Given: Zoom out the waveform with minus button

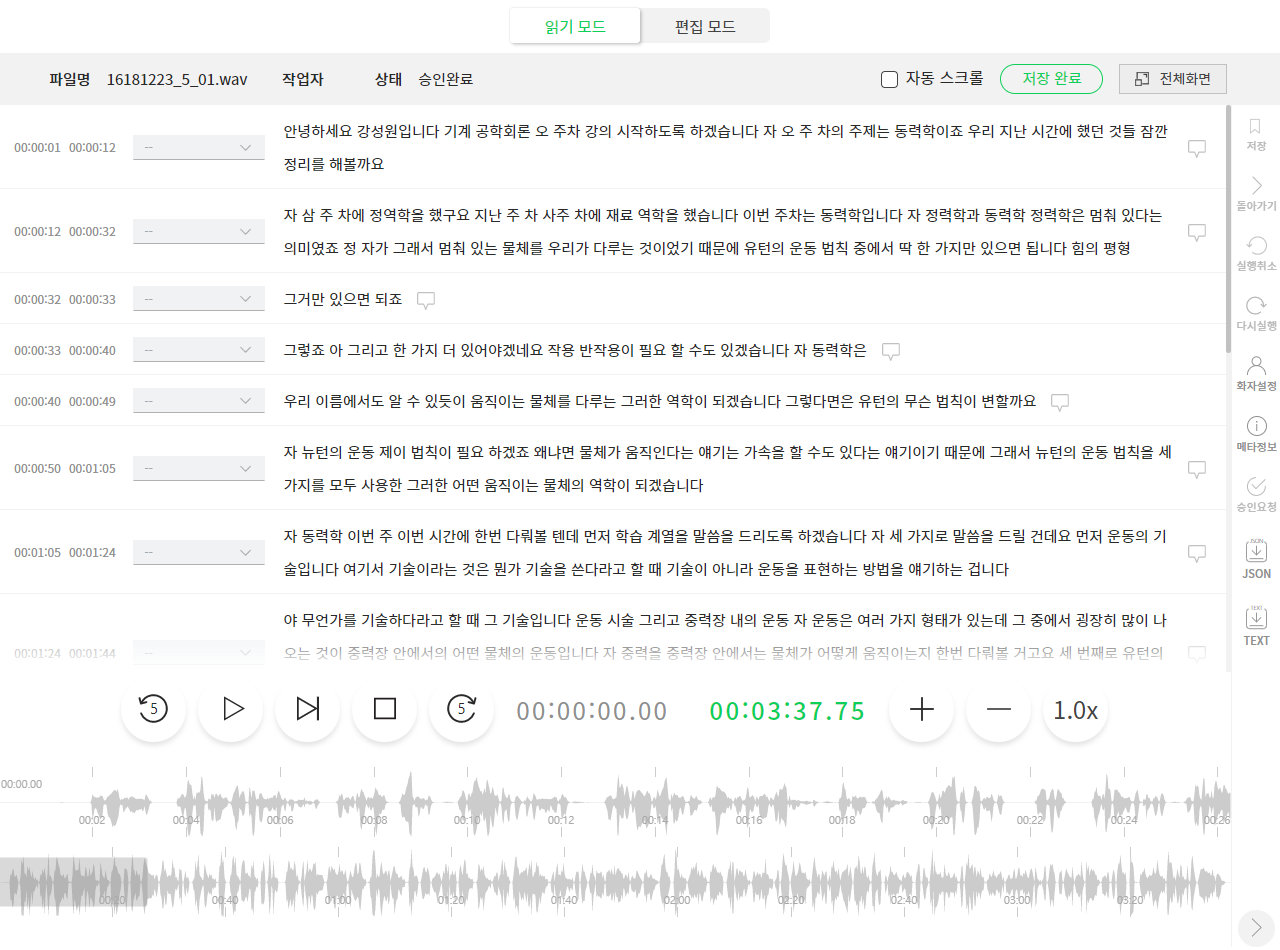Looking at the screenshot, I should pos(998,709).
